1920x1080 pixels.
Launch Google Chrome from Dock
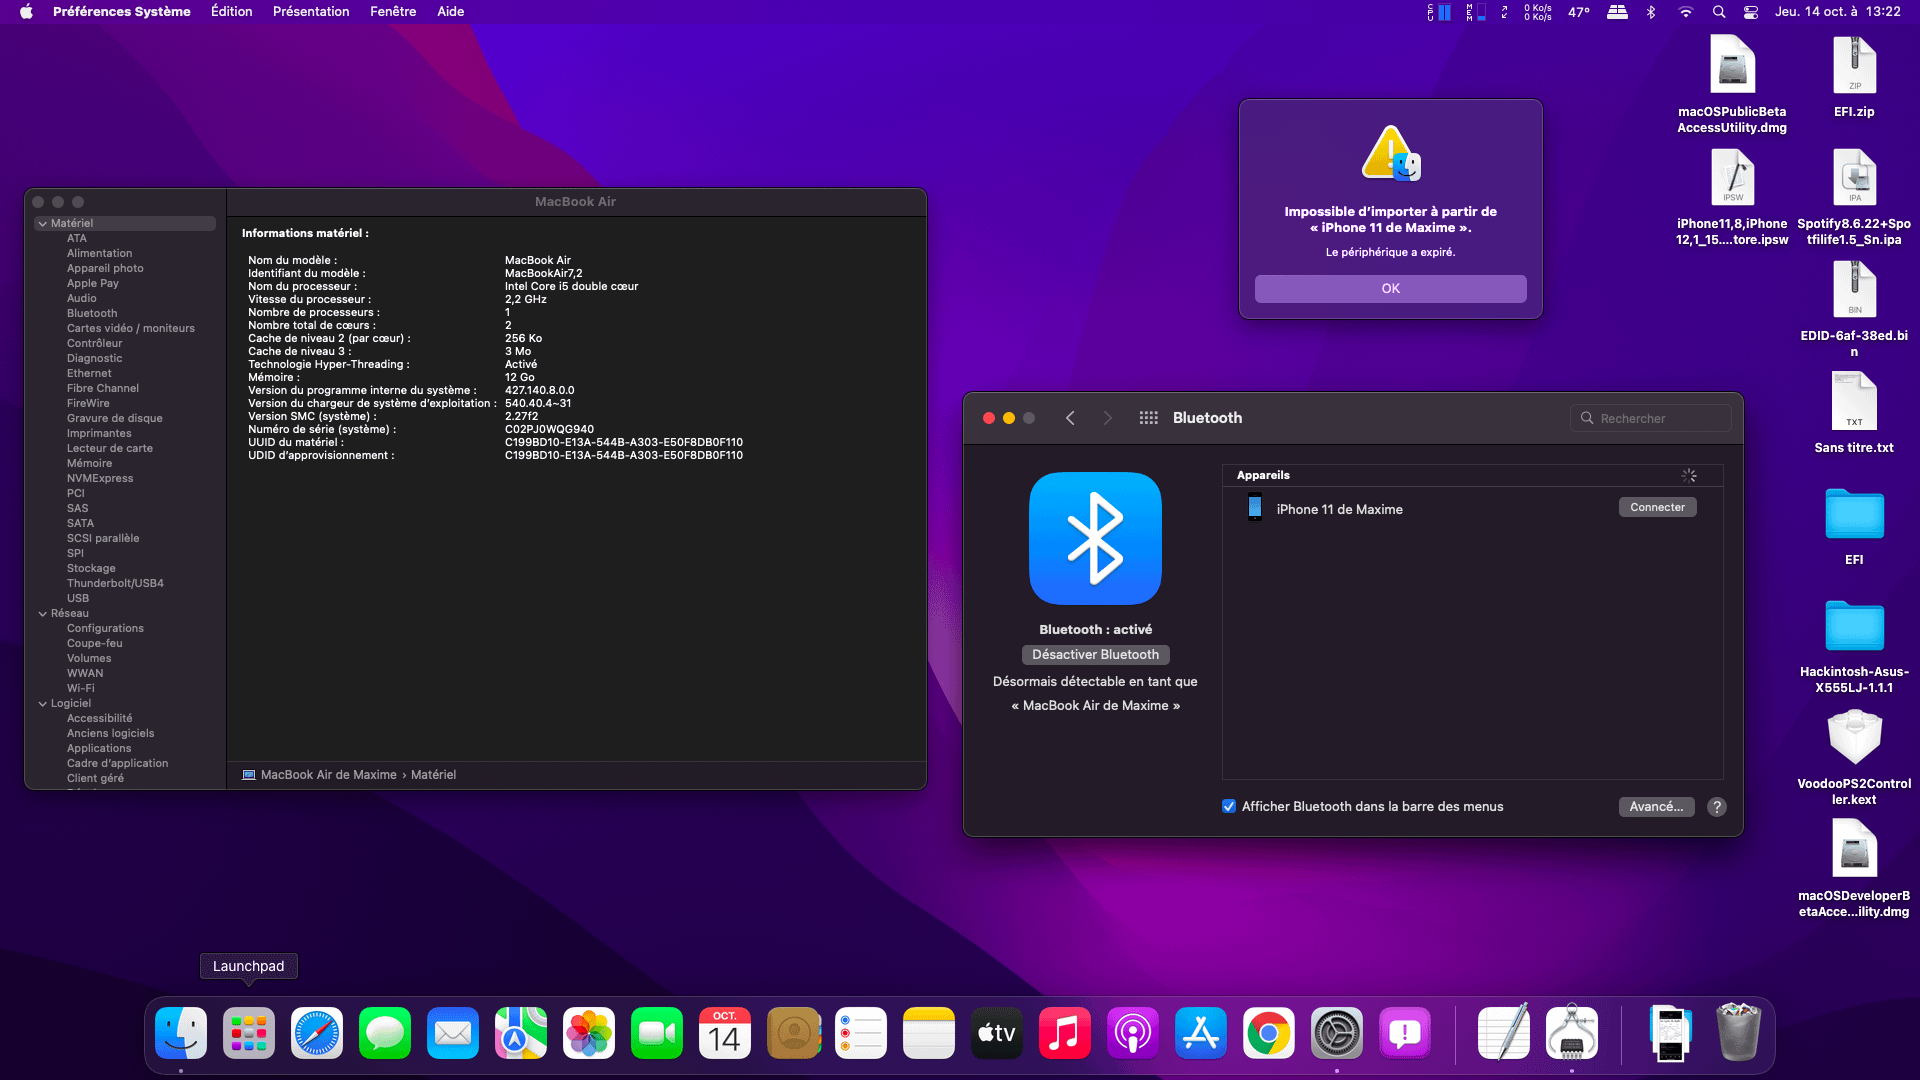point(1269,1033)
